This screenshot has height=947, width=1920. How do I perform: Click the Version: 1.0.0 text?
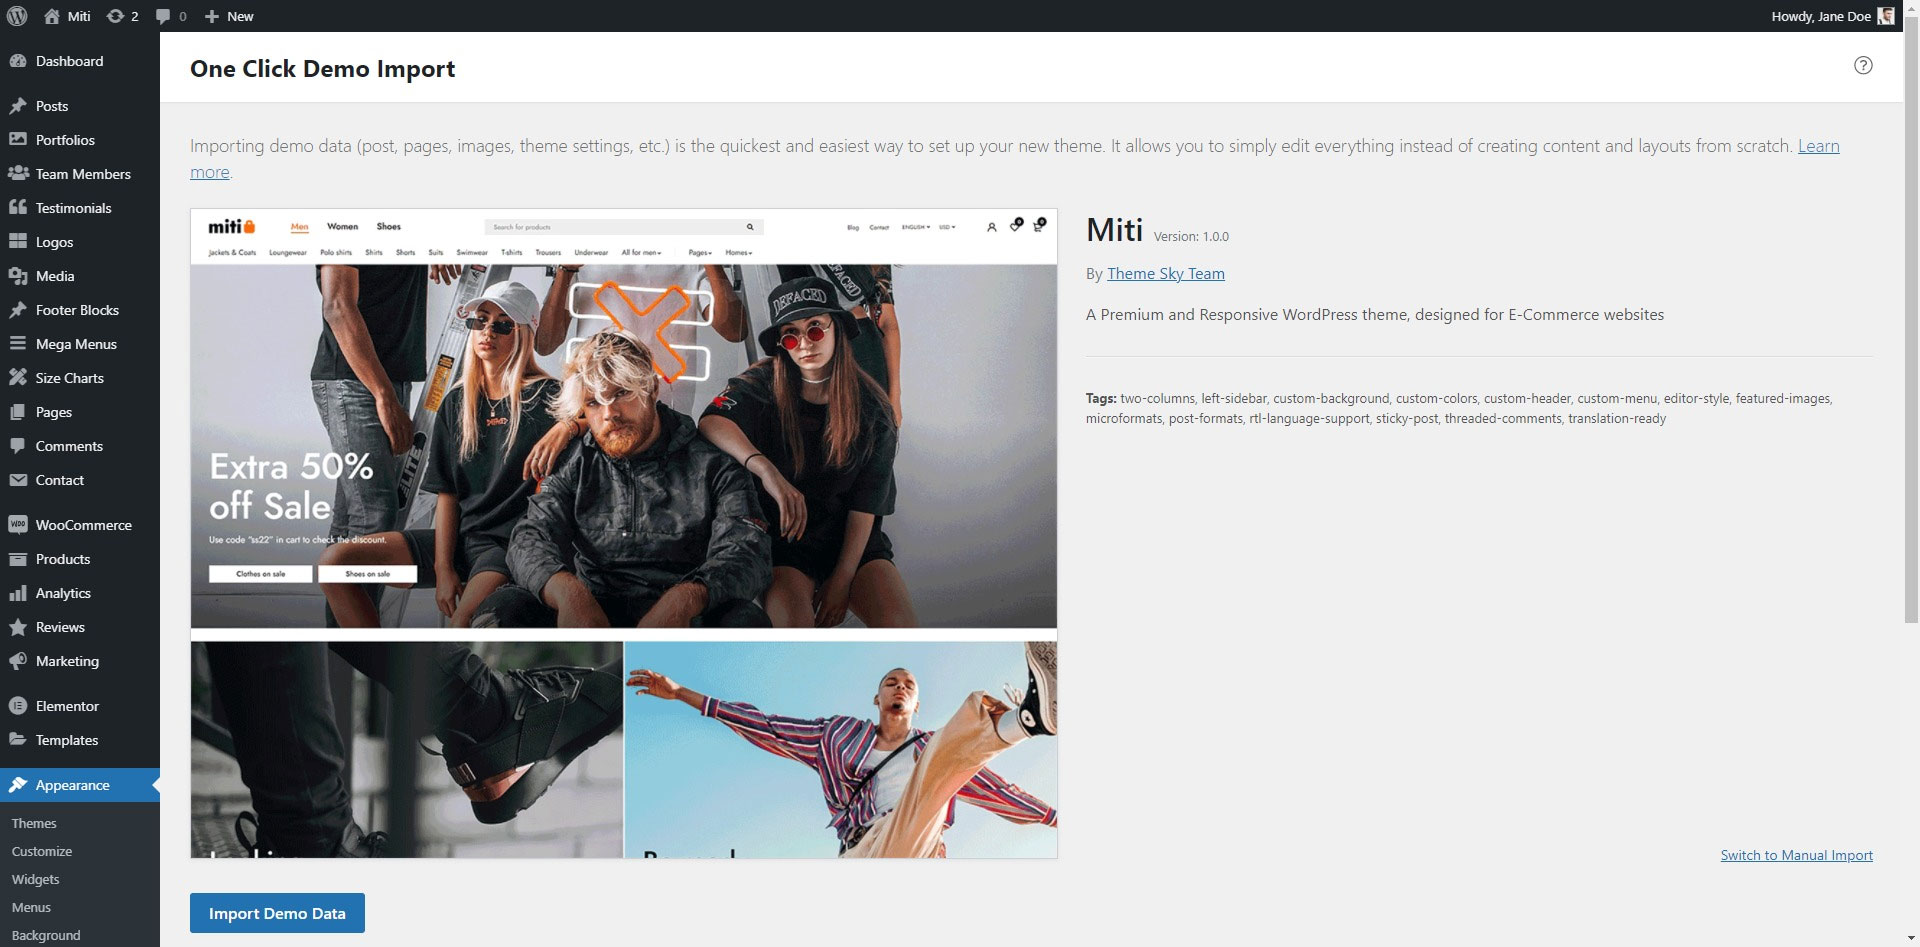click(x=1191, y=237)
